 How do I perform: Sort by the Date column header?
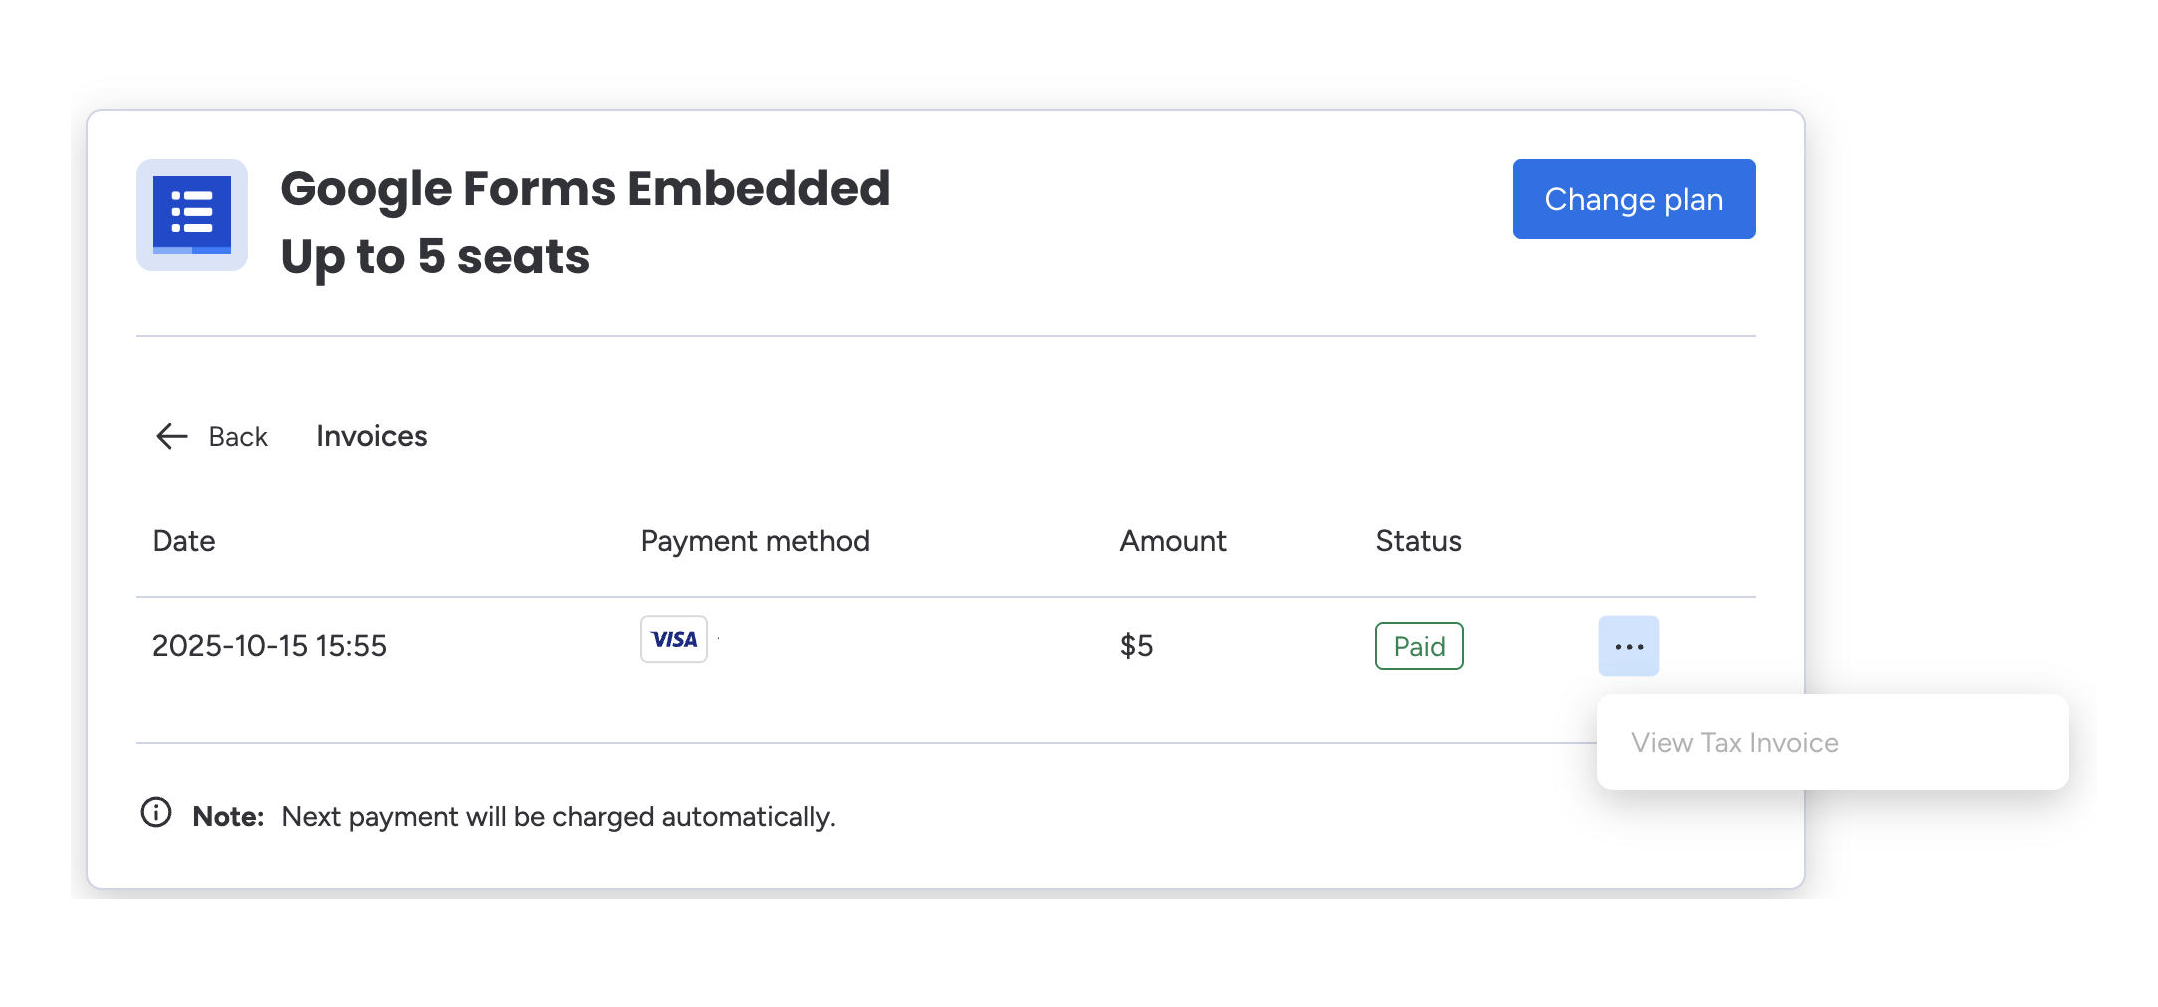tap(184, 541)
